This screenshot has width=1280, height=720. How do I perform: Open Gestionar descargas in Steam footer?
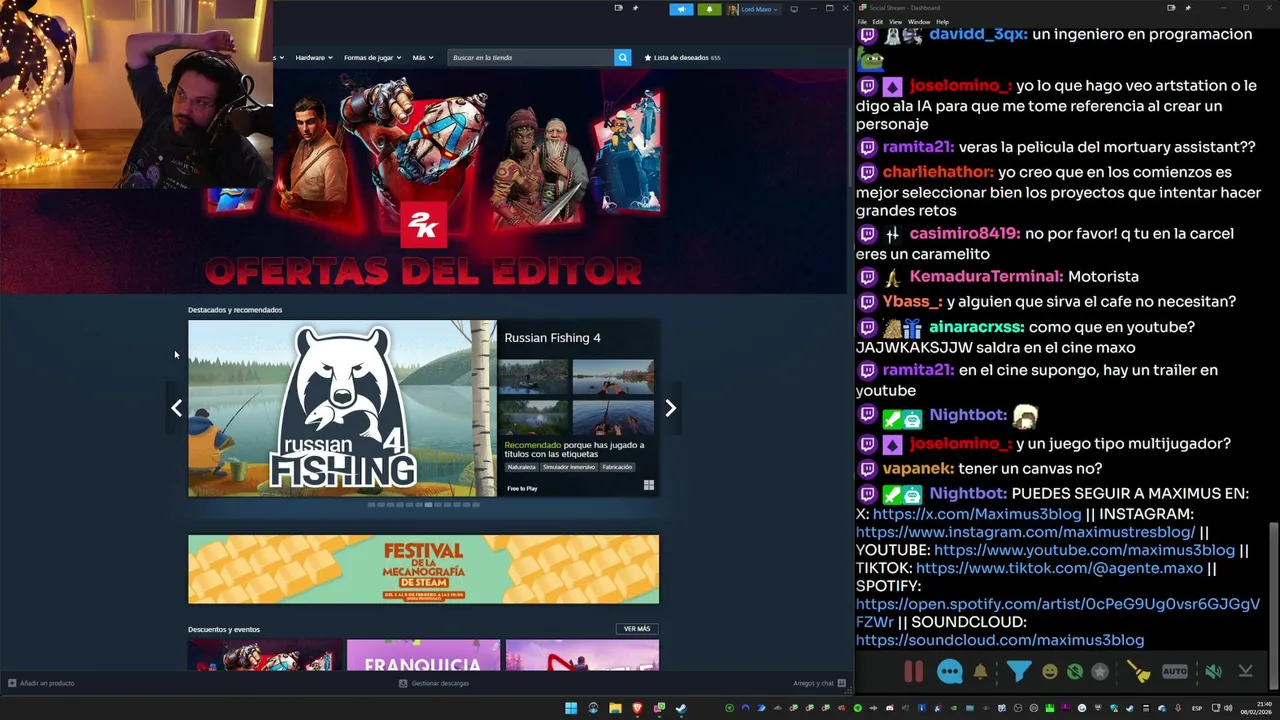(x=433, y=683)
